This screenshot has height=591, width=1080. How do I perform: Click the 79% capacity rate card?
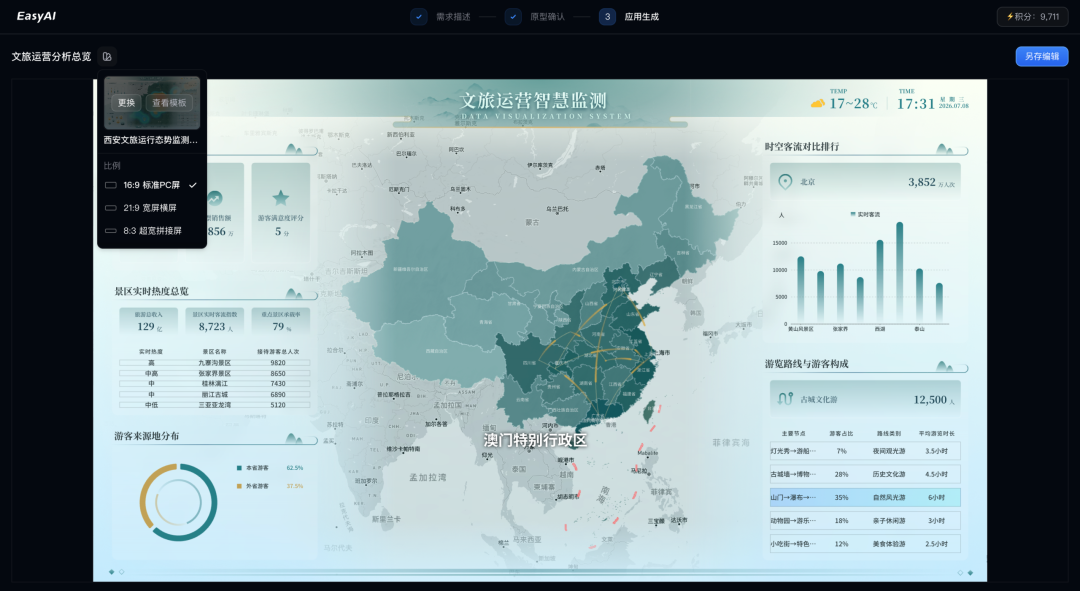pos(280,322)
